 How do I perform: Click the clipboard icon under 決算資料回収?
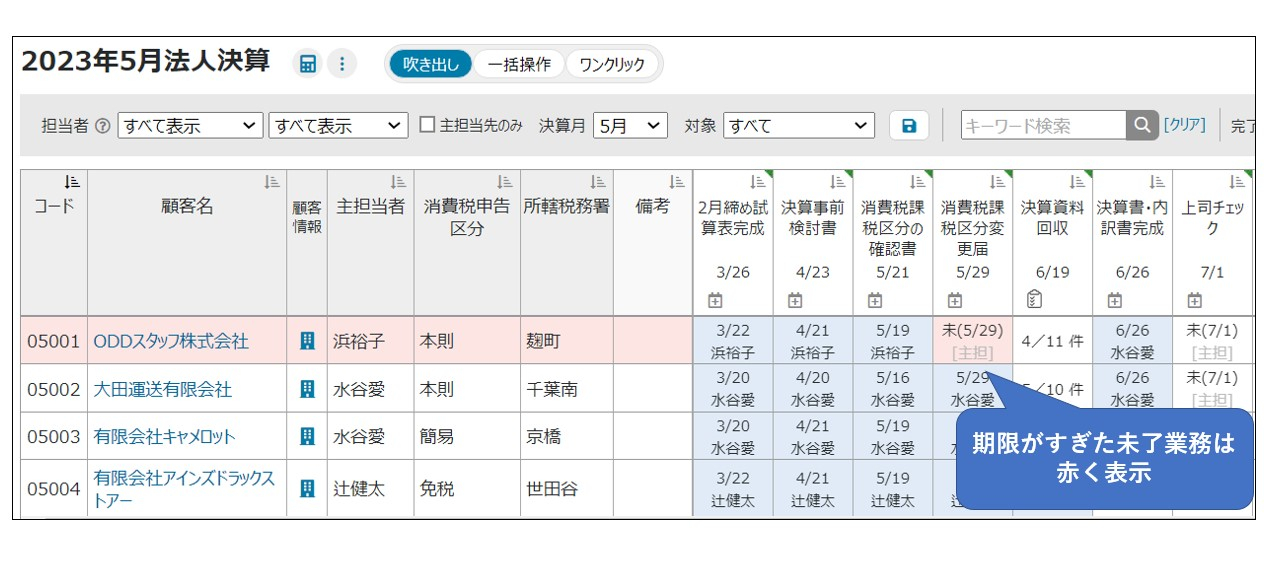tap(1035, 300)
